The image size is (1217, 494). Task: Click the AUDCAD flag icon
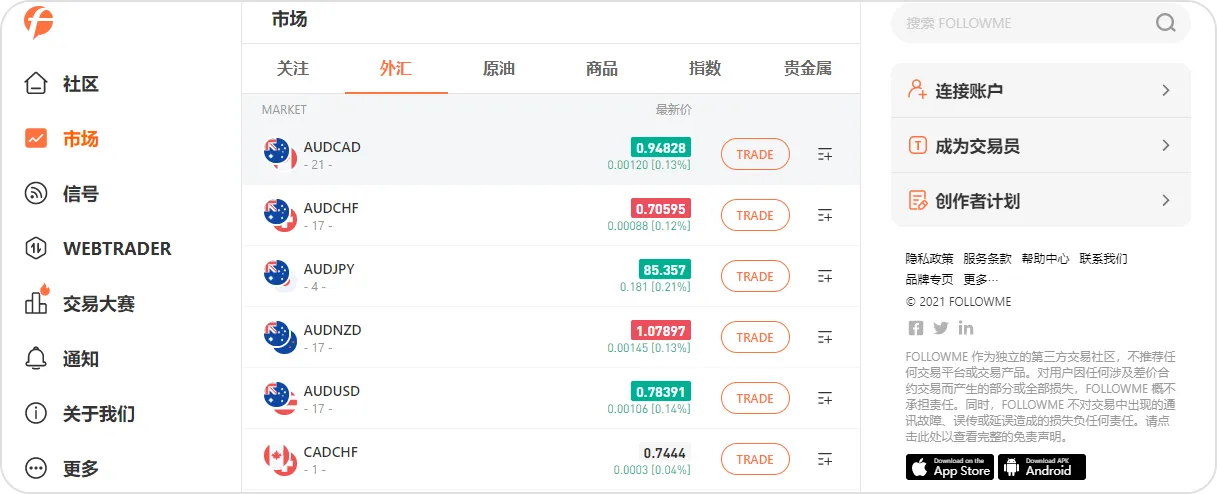280,154
